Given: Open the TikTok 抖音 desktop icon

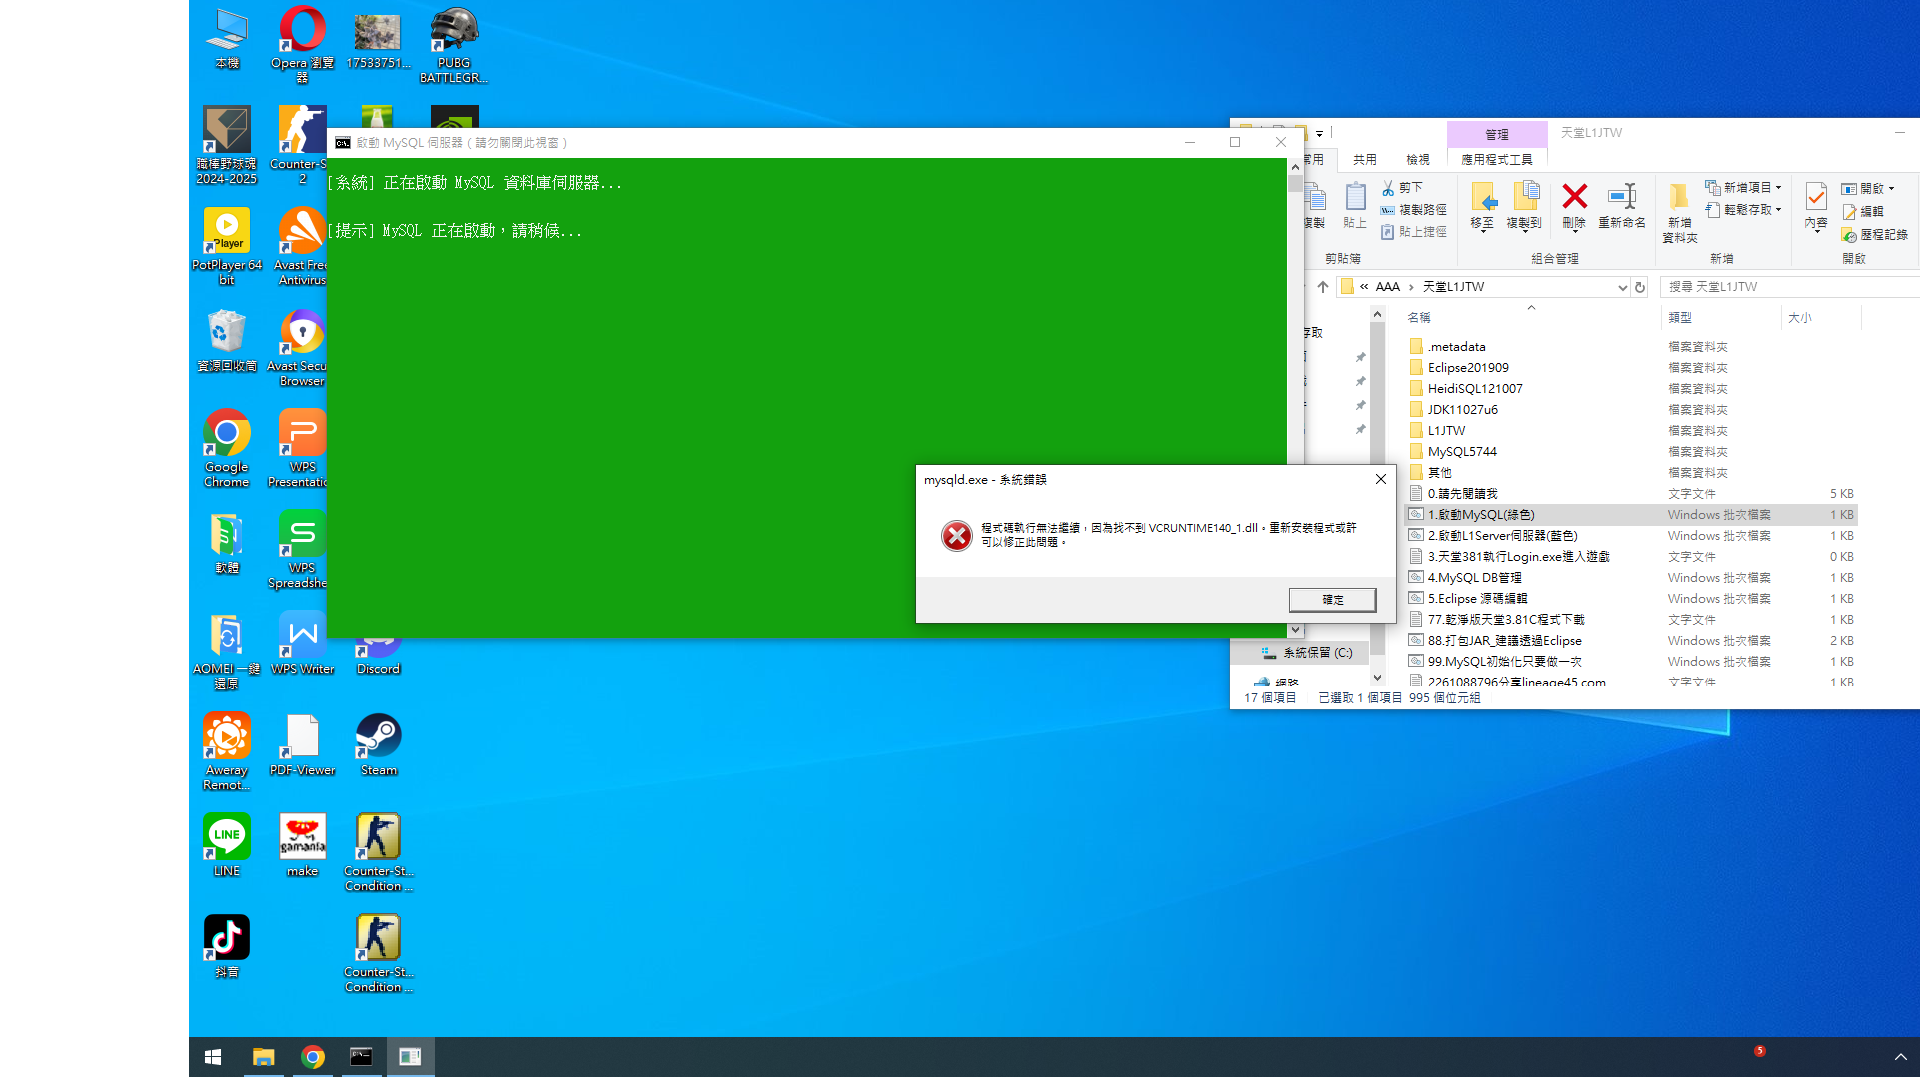Looking at the screenshot, I should [227, 947].
